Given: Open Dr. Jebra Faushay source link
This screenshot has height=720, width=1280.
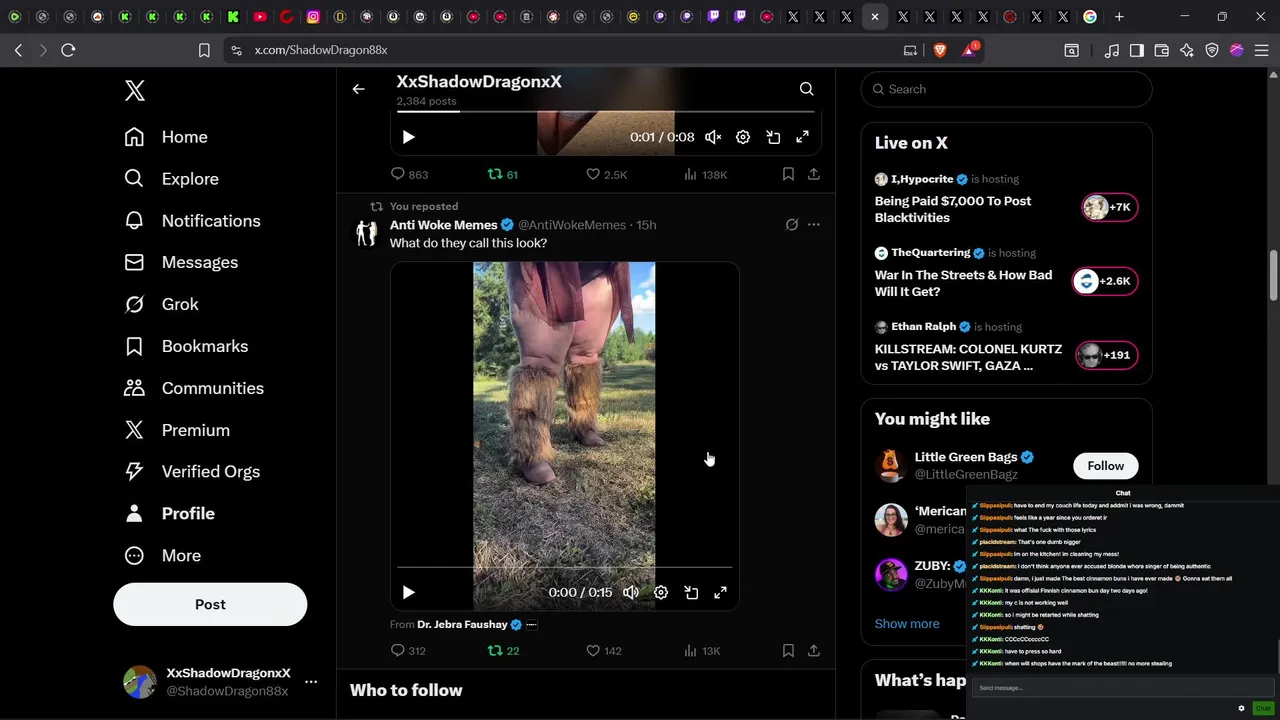Looking at the screenshot, I should 462,624.
